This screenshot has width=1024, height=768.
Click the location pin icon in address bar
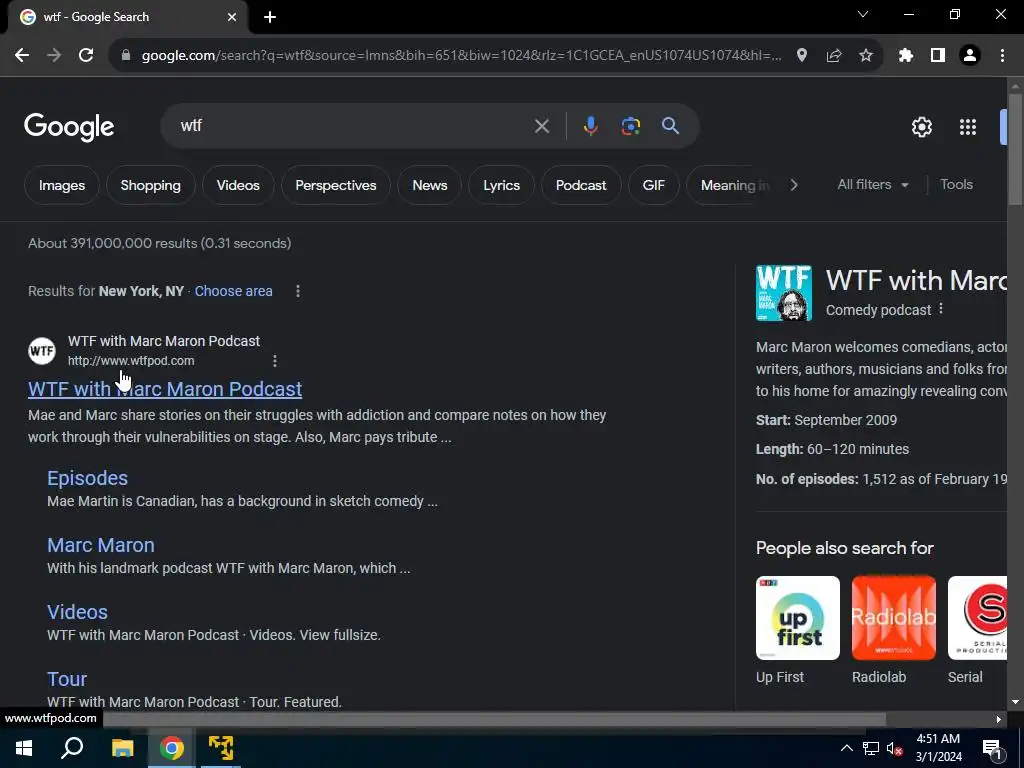point(802,56)
